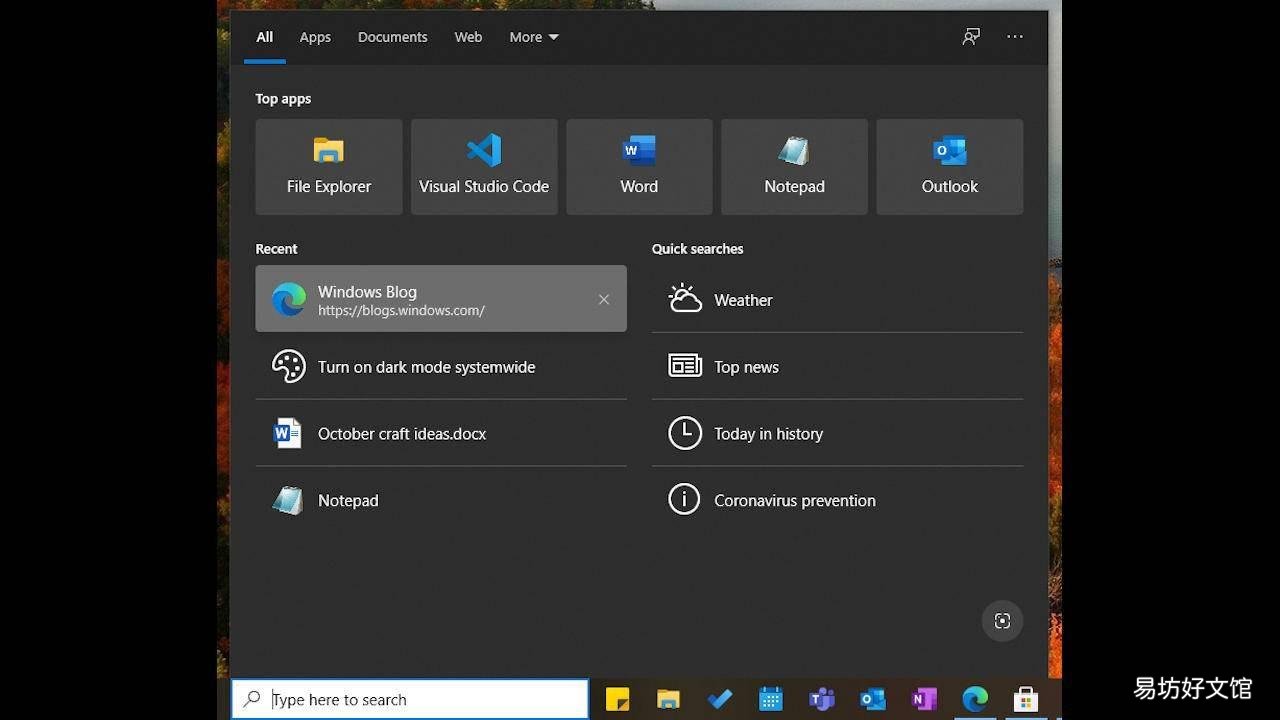
Task: Open the feedback icon in search header
Action: 971,37
